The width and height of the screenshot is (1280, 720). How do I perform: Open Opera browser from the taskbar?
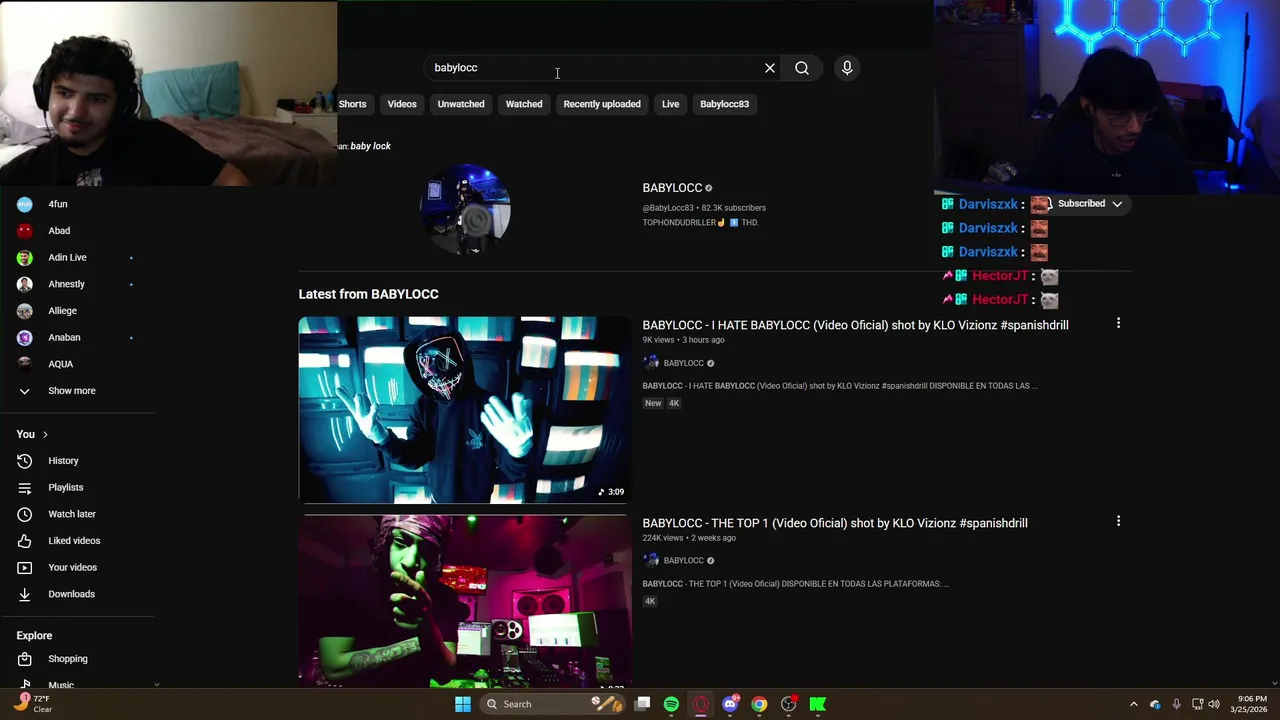point(701,704)
